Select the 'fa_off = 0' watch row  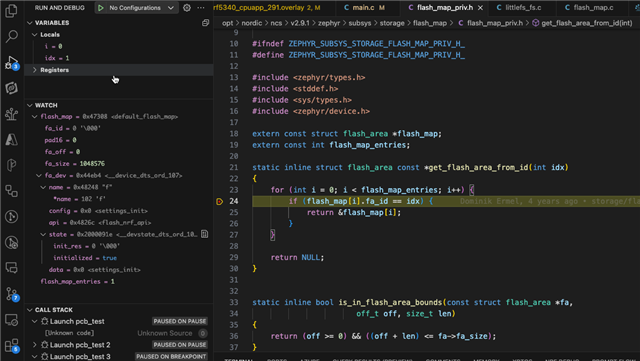[x=119, y=152]
